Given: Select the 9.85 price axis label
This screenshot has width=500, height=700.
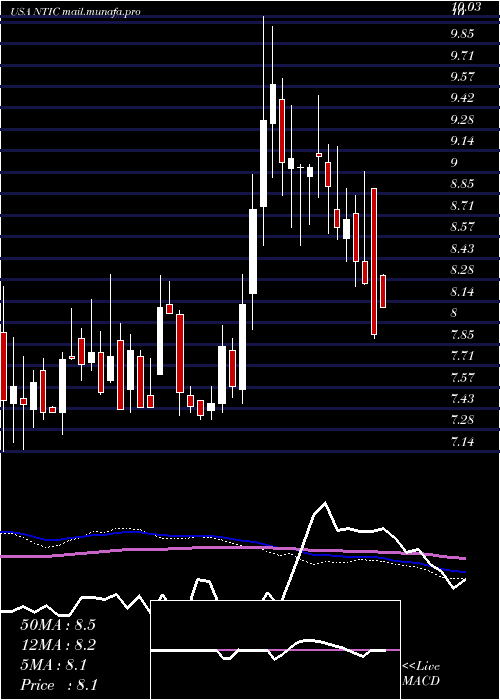Looking at the screenshot, I should click(462, 34).
